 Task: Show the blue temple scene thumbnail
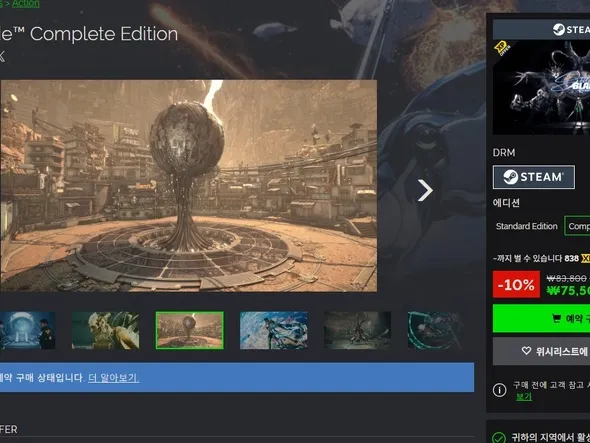point(27,330)
